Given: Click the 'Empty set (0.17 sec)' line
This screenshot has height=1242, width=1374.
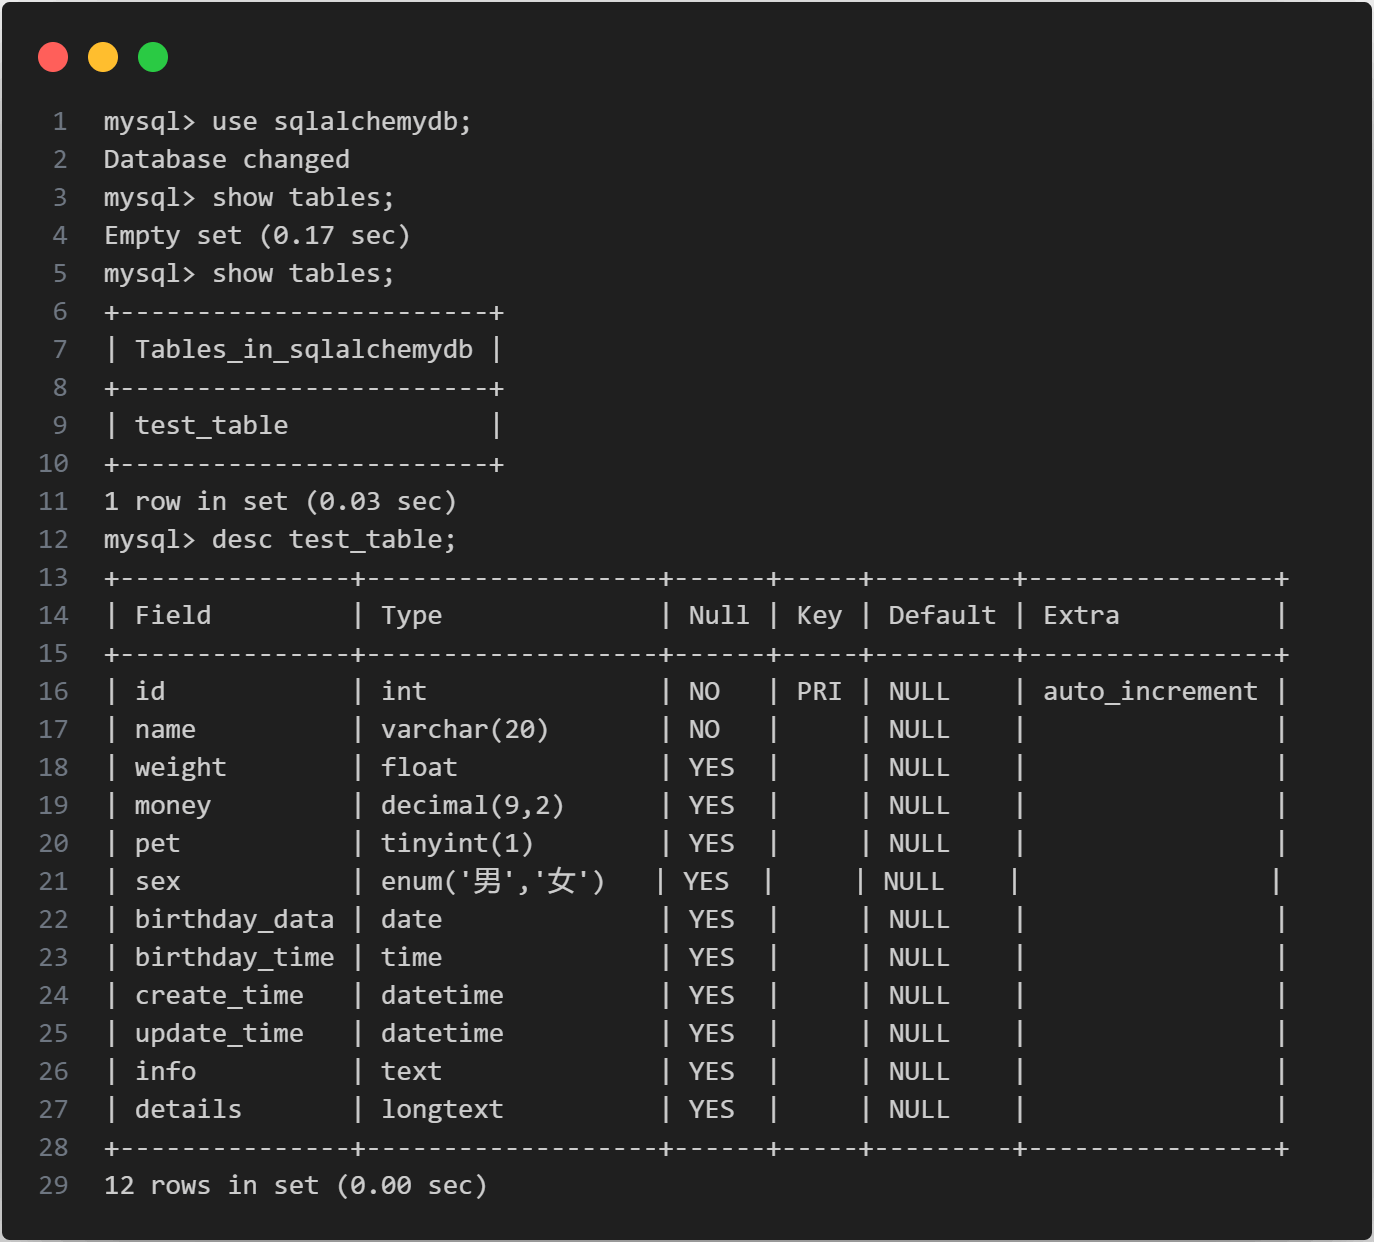Looking at the screenshot, I should (257, 236).
